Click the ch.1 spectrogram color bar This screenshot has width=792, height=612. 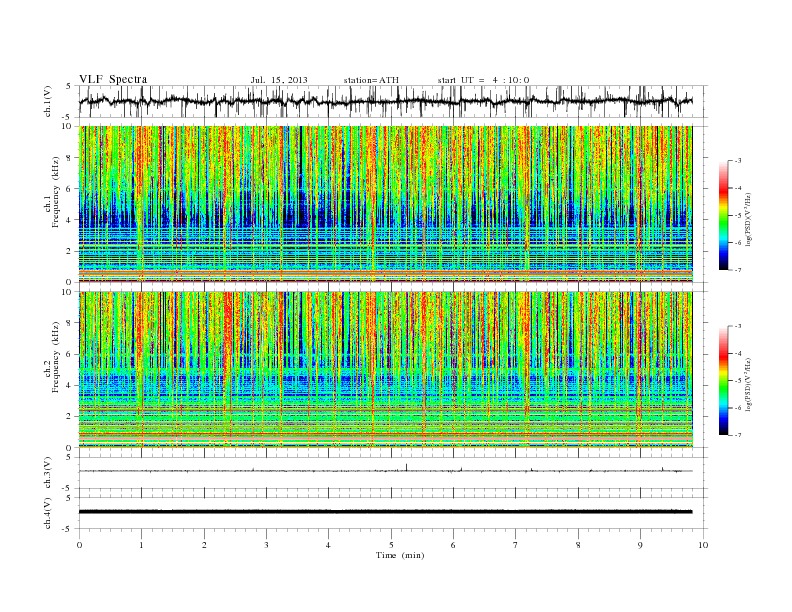pos(723,215)
